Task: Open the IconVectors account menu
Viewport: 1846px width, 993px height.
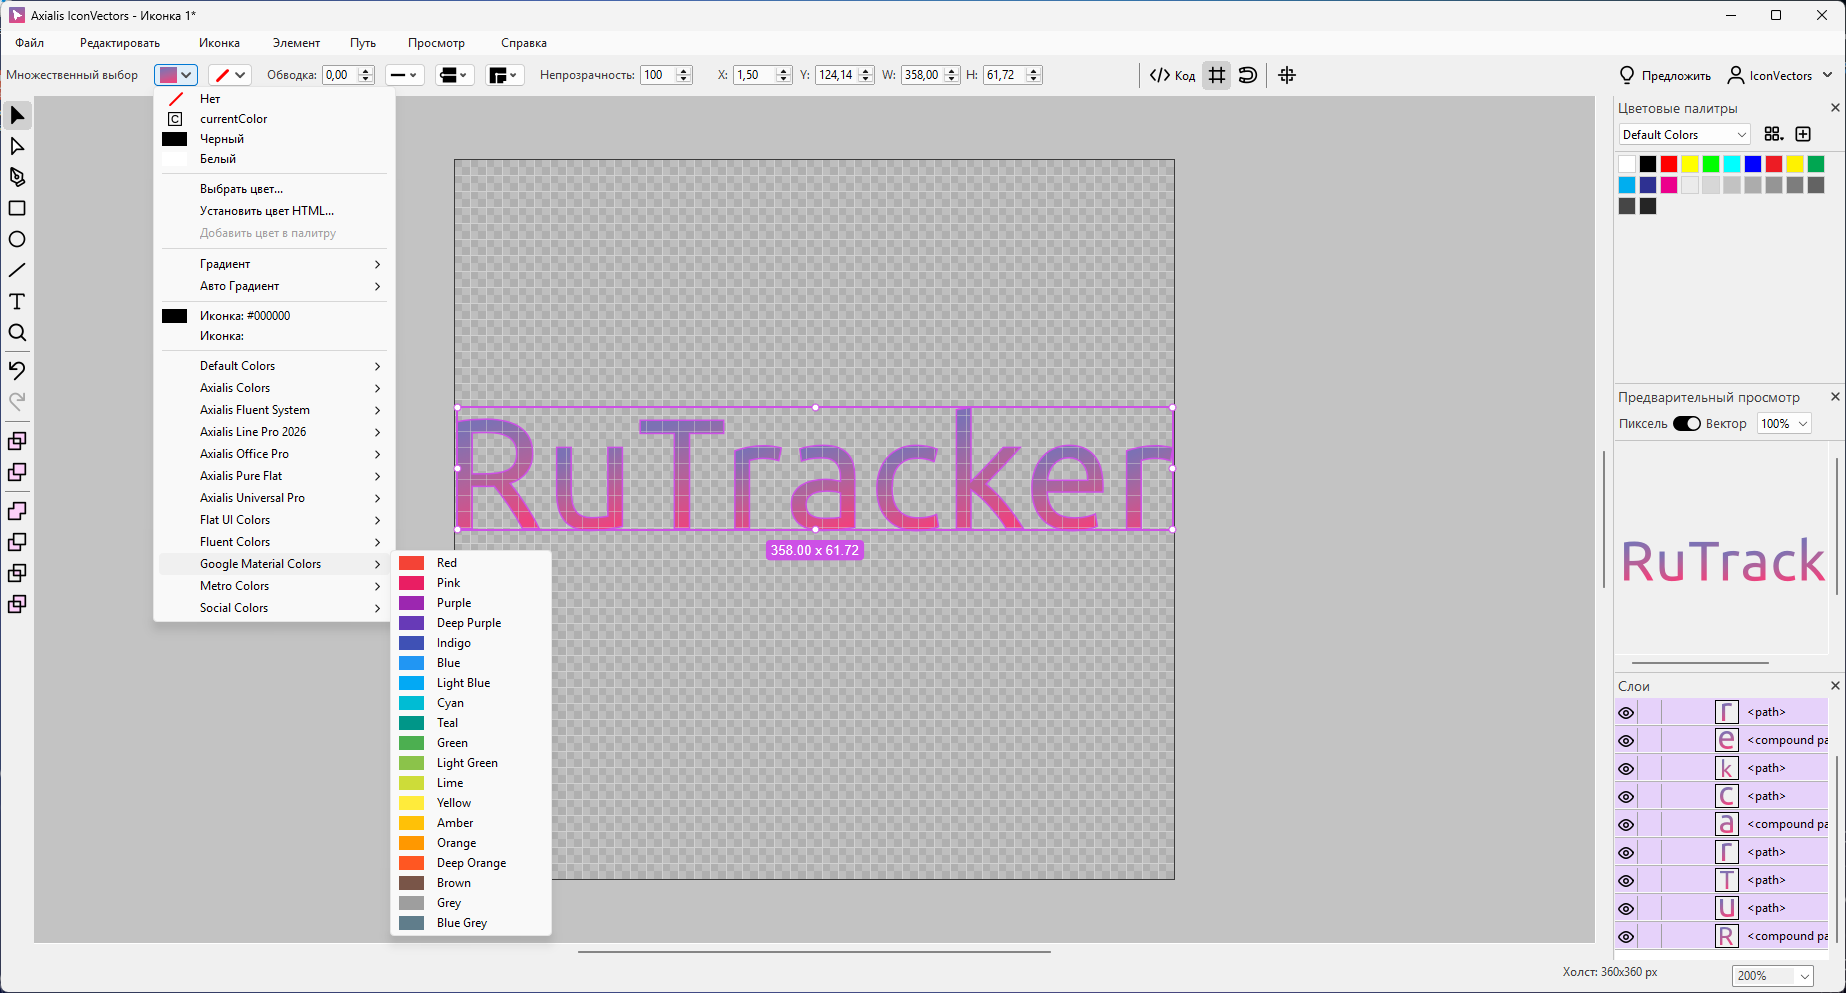Action: (x=1780, y=75)
